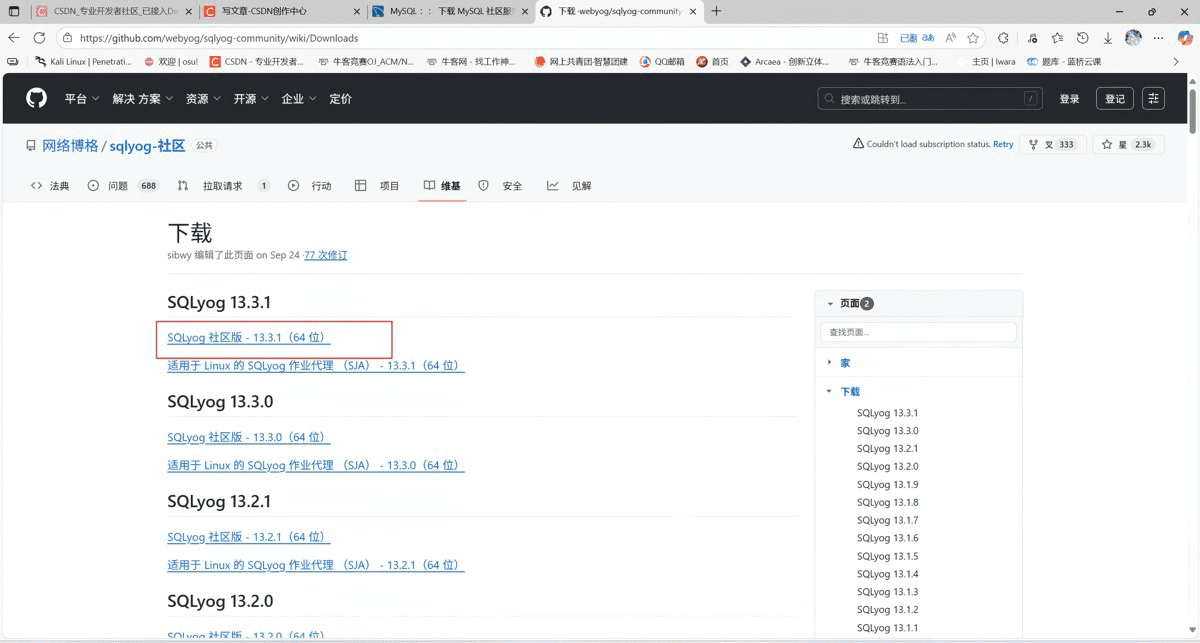Open the read aloud icon in address bar
Viewport: 1200px width, 643px height.
point(950,38)
